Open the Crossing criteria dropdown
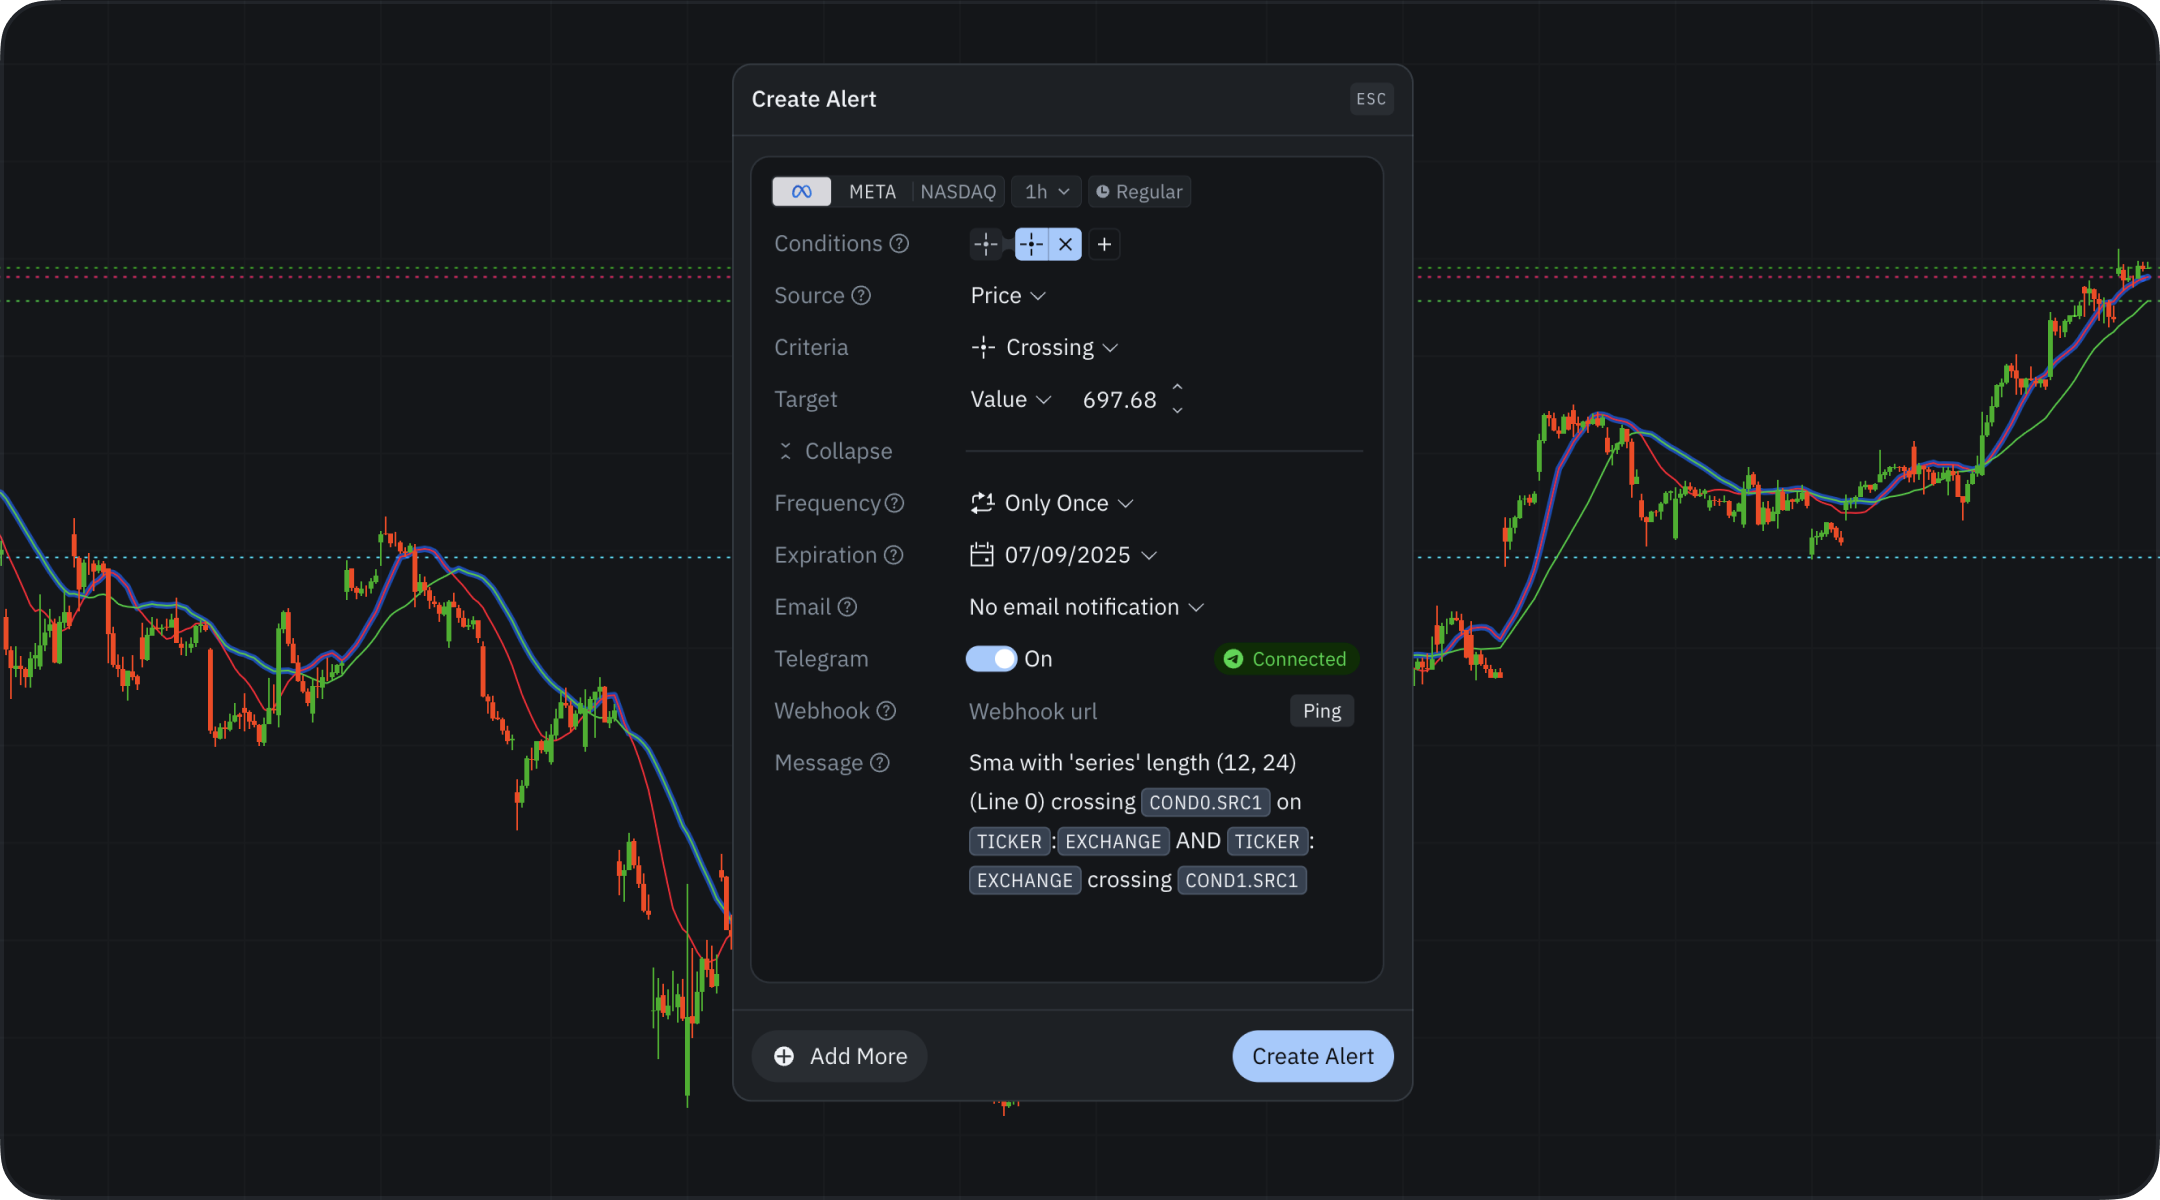The image size is (2160, 1200). 1046,347
